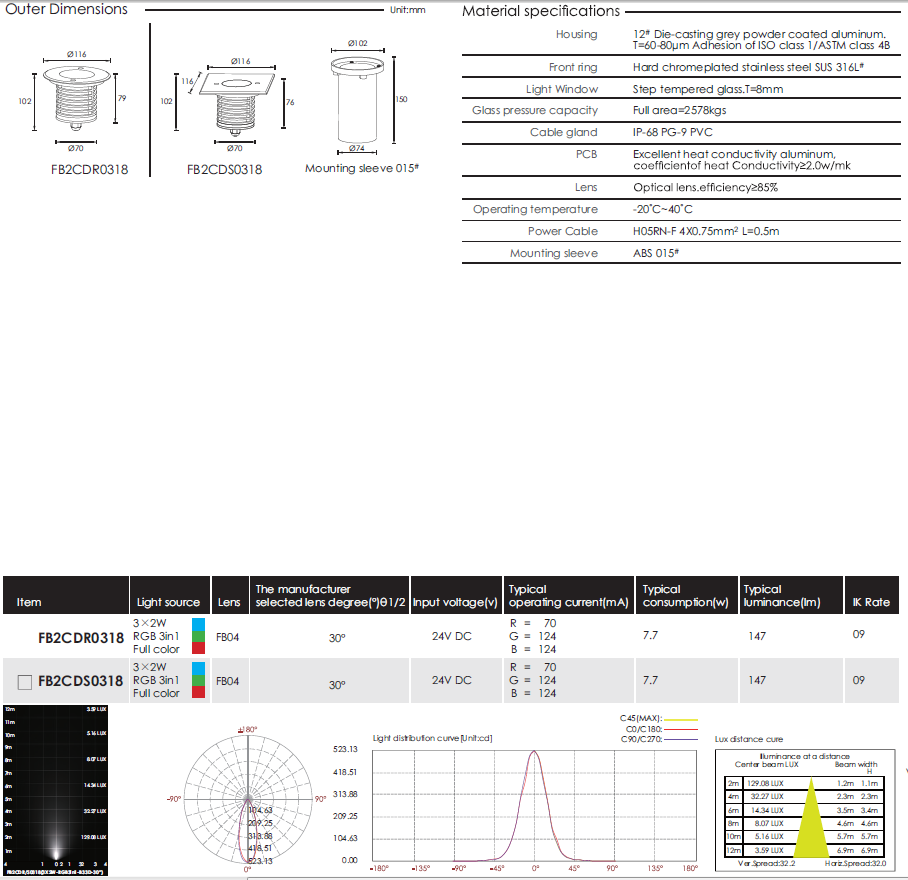Click the Light source column header
Screen dimensions: 908x880
[168, 602]
